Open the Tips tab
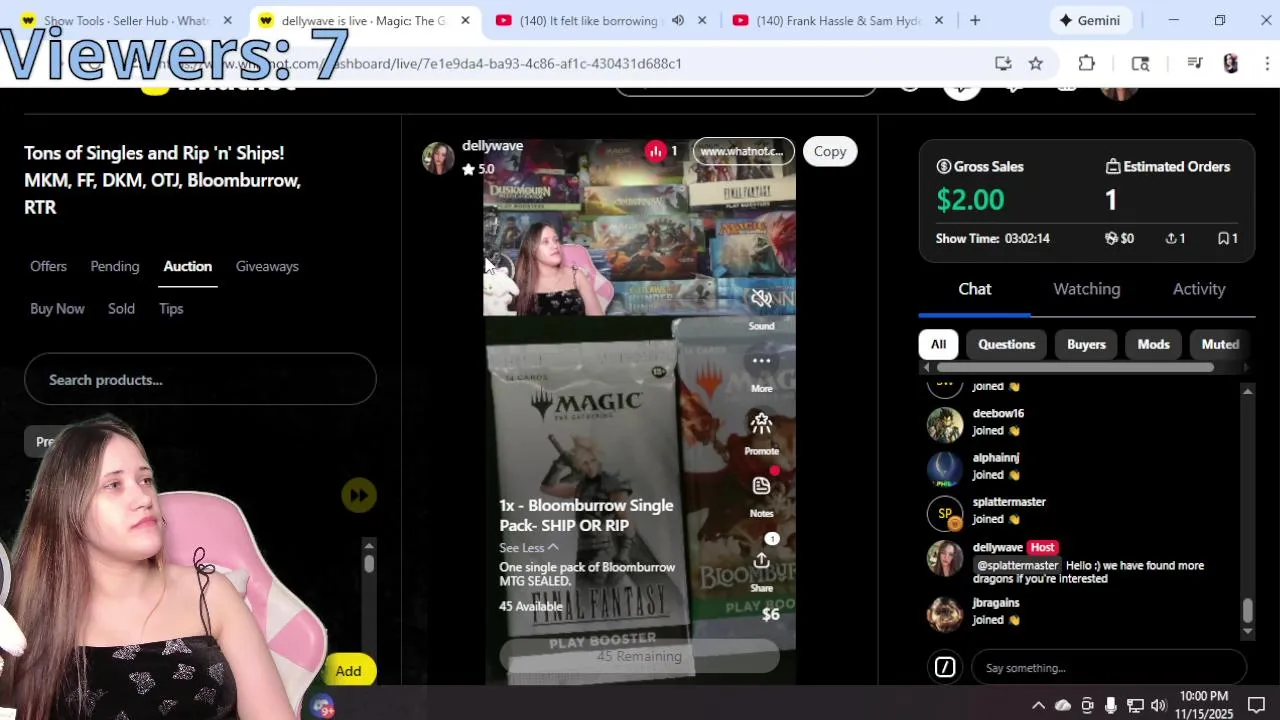This screenshot has height=720, width=1280. click(171, 308)
